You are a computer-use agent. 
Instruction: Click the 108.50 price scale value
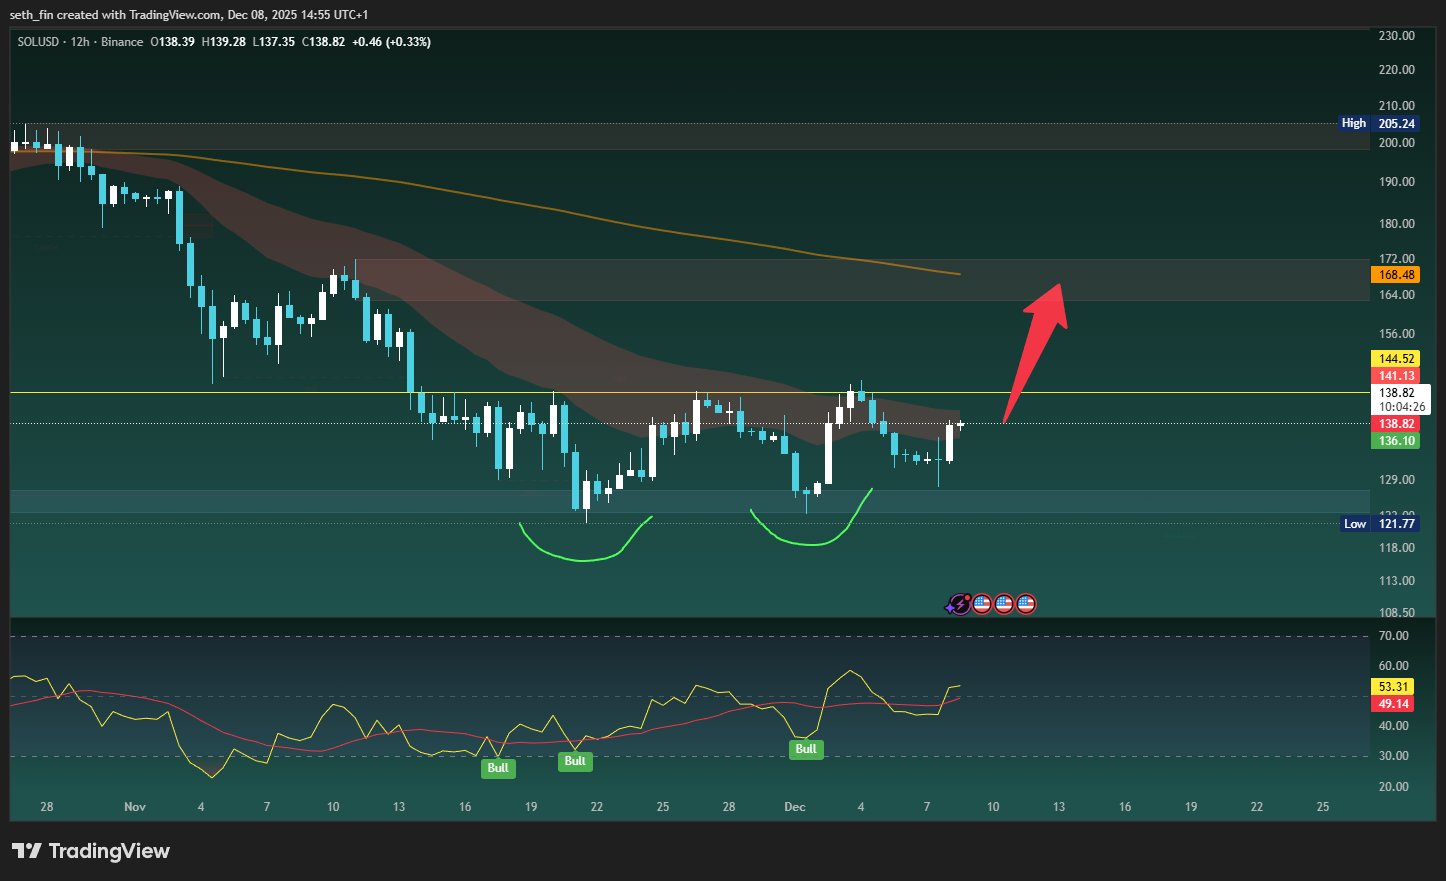click(x=1396, y=613)
